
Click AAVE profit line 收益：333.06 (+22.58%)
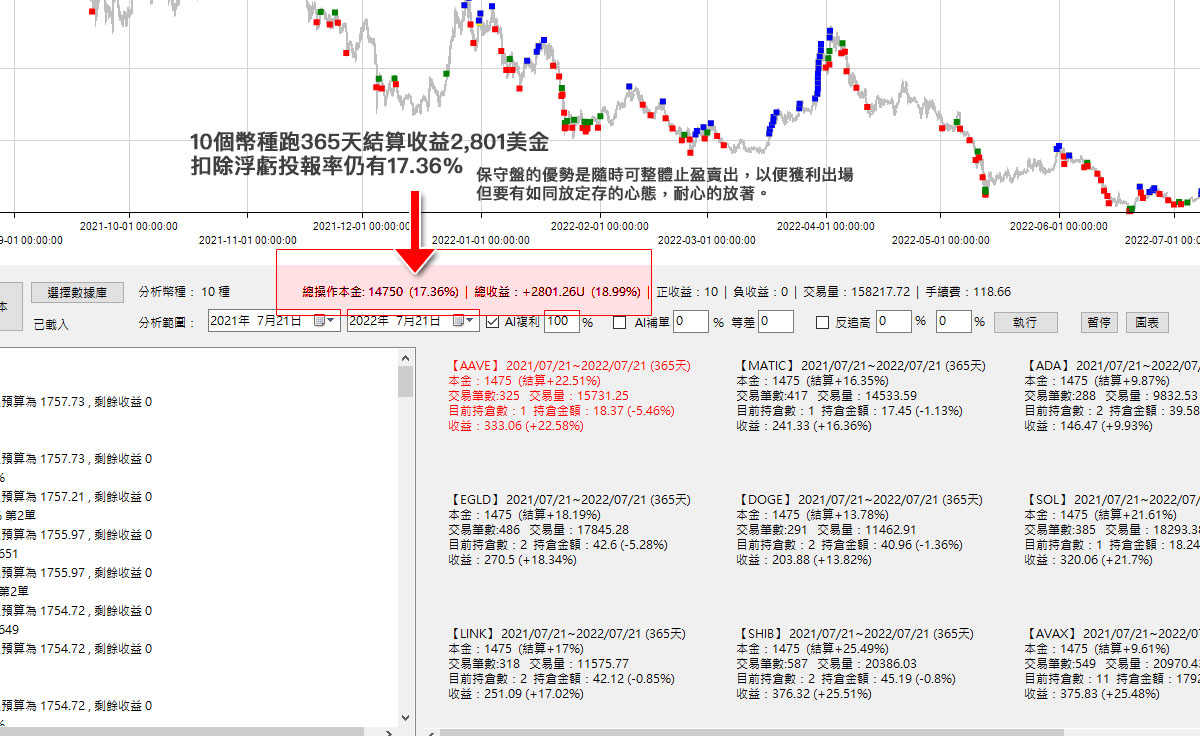pos(516,426)
